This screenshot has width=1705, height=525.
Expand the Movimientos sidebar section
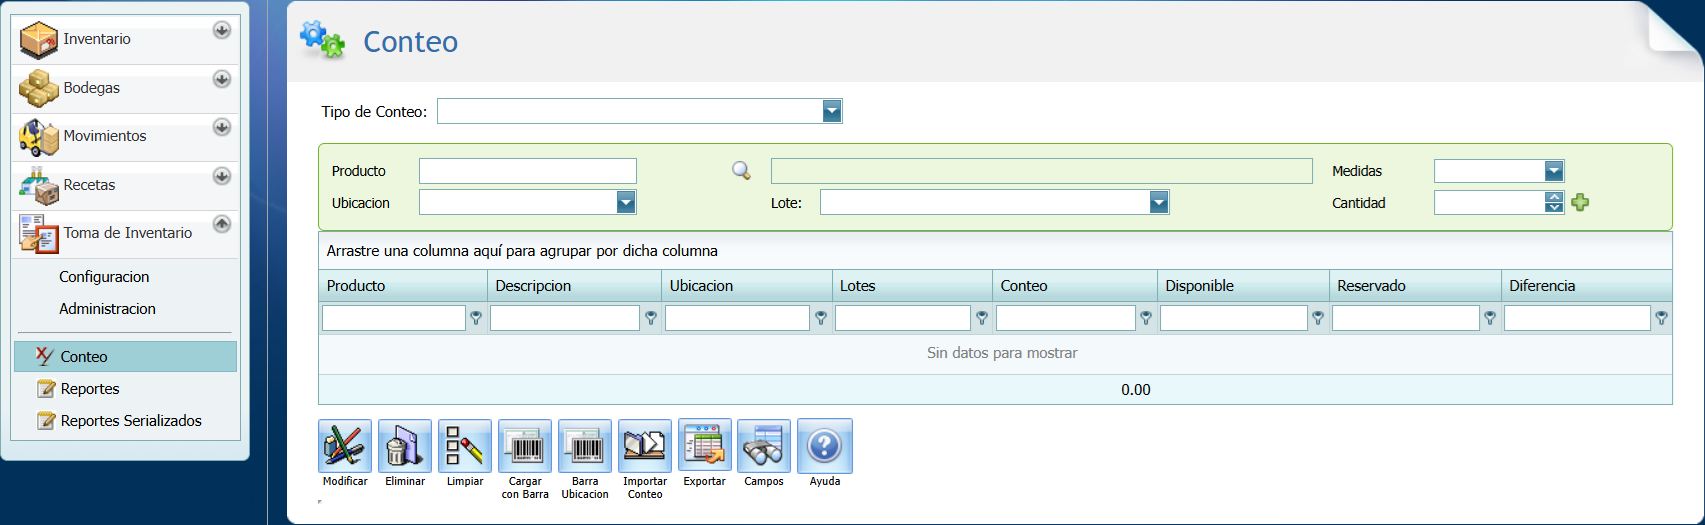point(222,127)
